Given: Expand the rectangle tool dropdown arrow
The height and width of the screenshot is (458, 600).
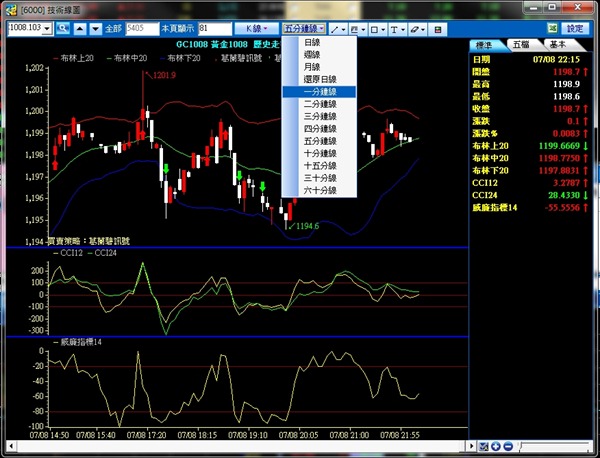Looking at the screenshot, I should pyautogui.click(x=383, y=29).
